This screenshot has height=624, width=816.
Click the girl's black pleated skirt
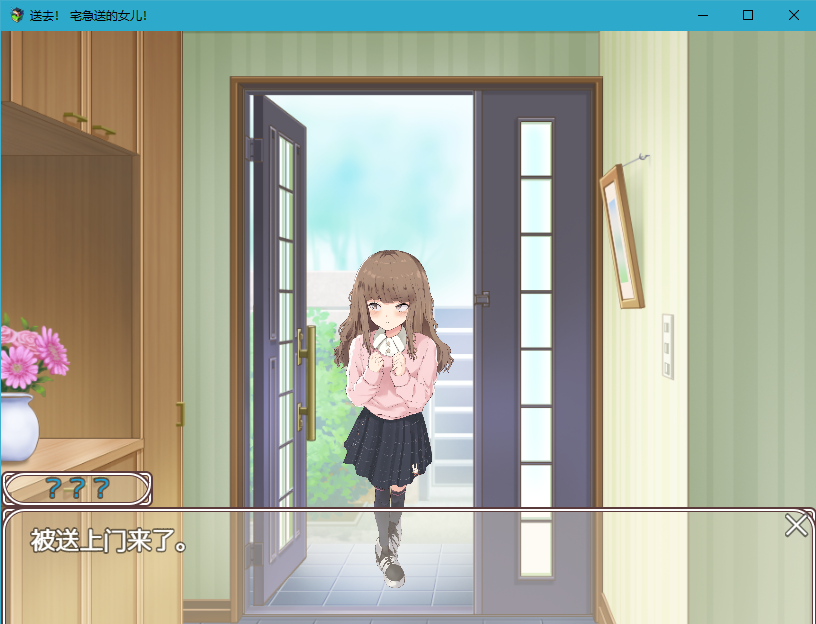point(388,449)
